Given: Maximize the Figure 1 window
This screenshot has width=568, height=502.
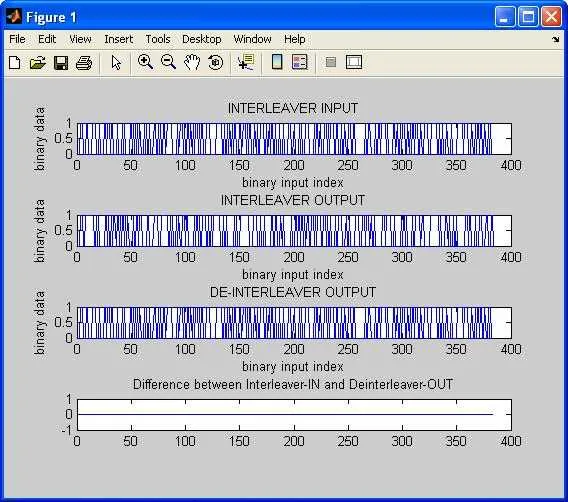Looking at the screenshot, I should point(528,17).
